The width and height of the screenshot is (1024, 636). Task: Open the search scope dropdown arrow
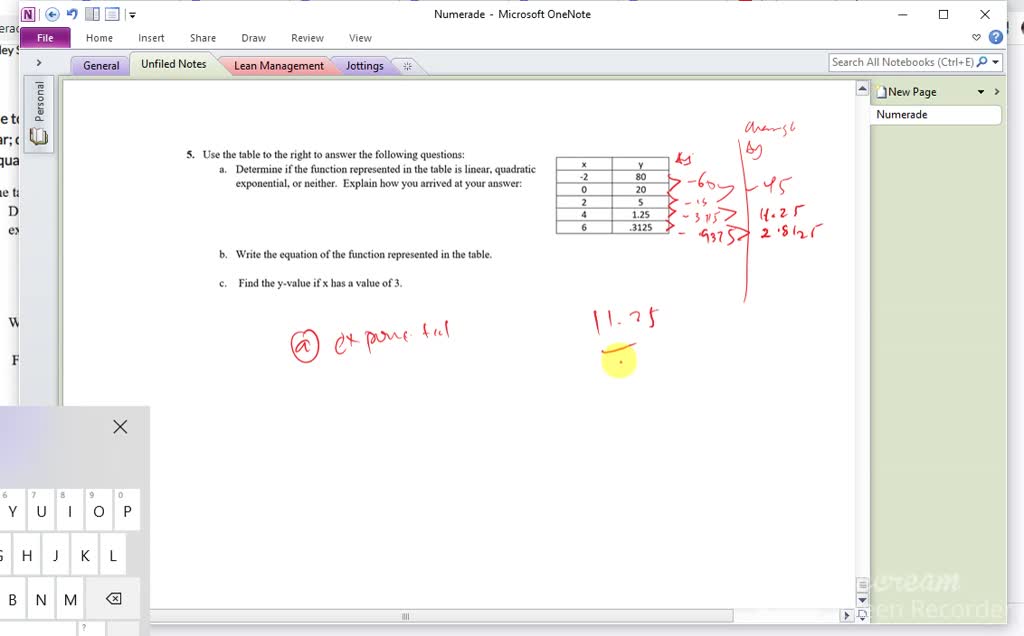point(994,61)
